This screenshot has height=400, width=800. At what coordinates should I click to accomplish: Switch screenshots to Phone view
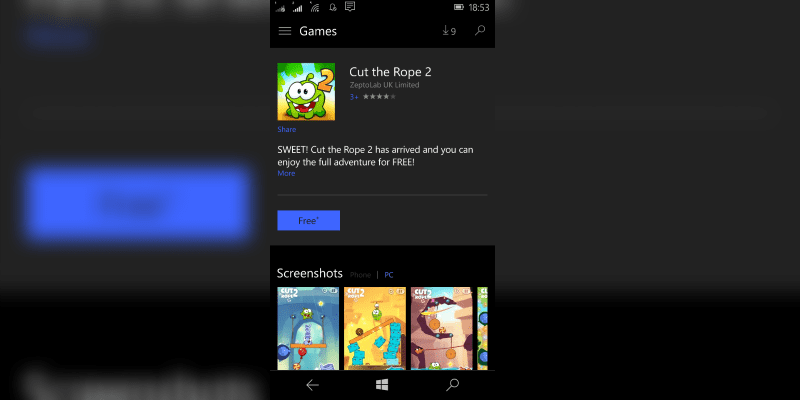click(360, 275)
